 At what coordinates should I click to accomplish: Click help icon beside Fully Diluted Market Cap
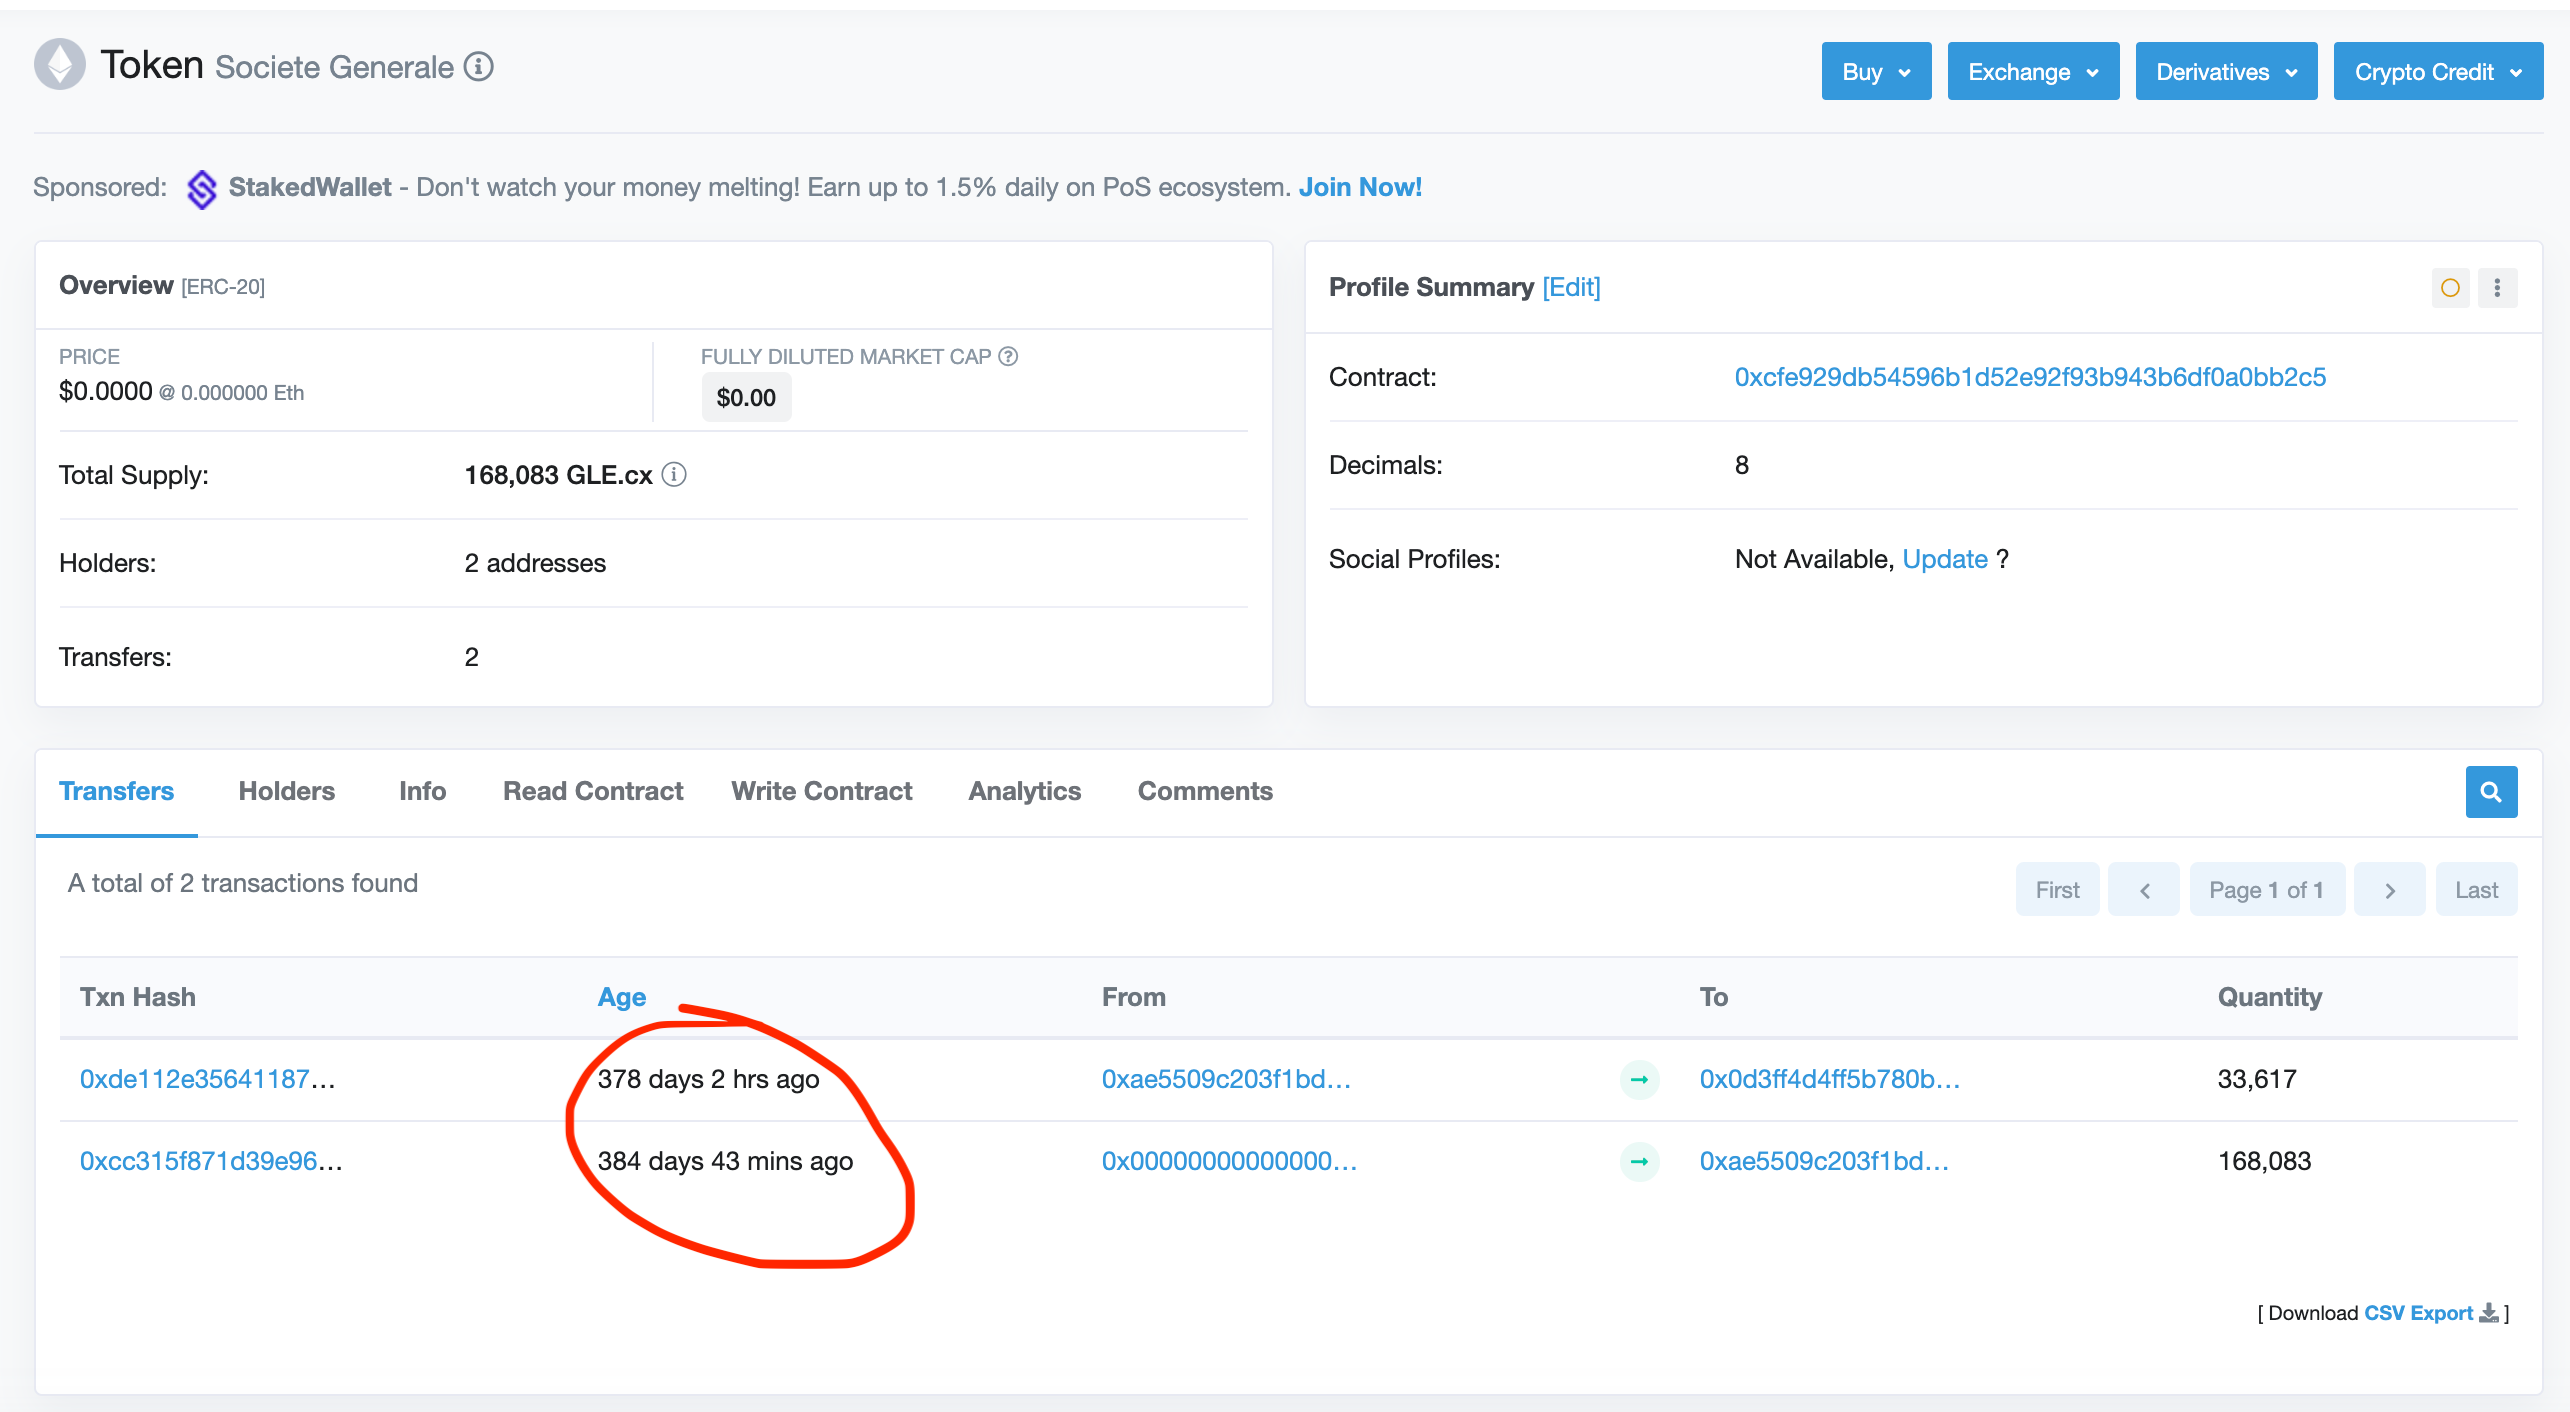[1008, 356]
